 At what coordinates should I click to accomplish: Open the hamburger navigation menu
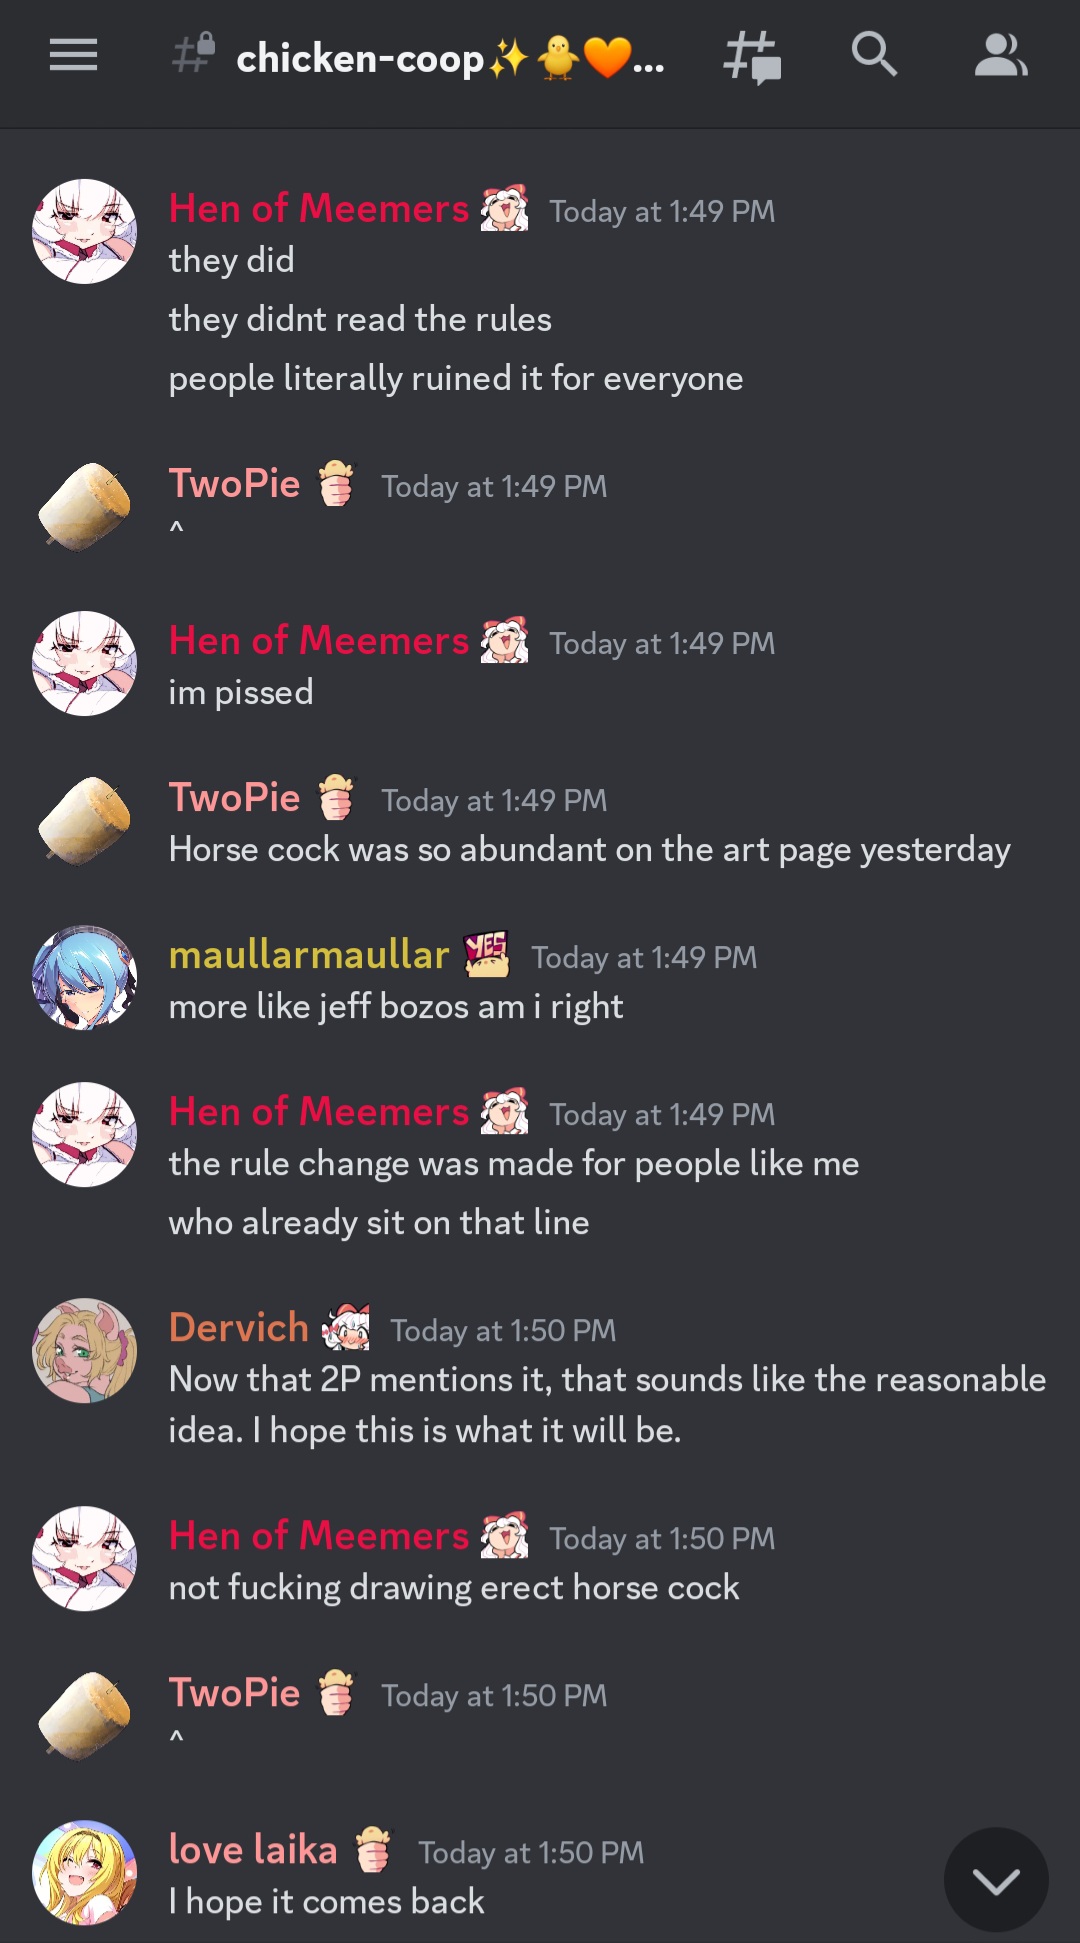coord(73,55)
